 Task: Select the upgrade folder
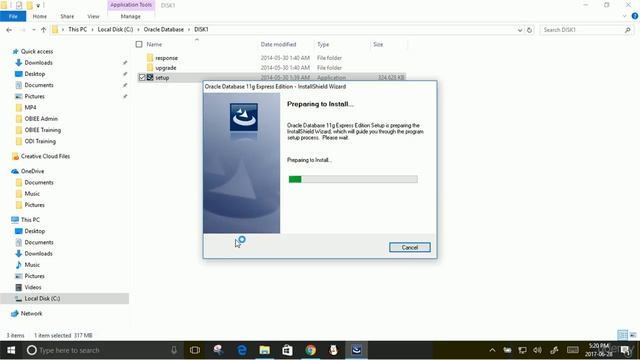coord(166,68)
